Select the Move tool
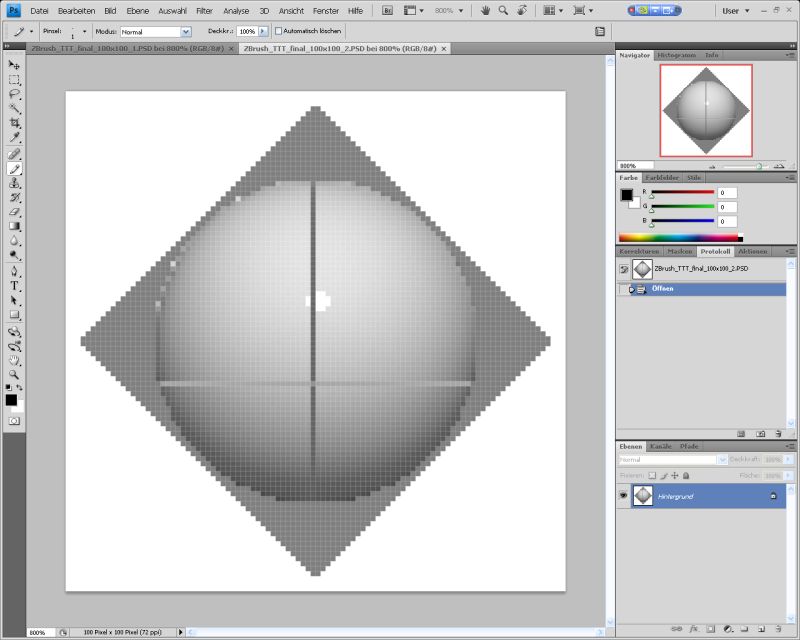800x640 pixels. (14, 64)
